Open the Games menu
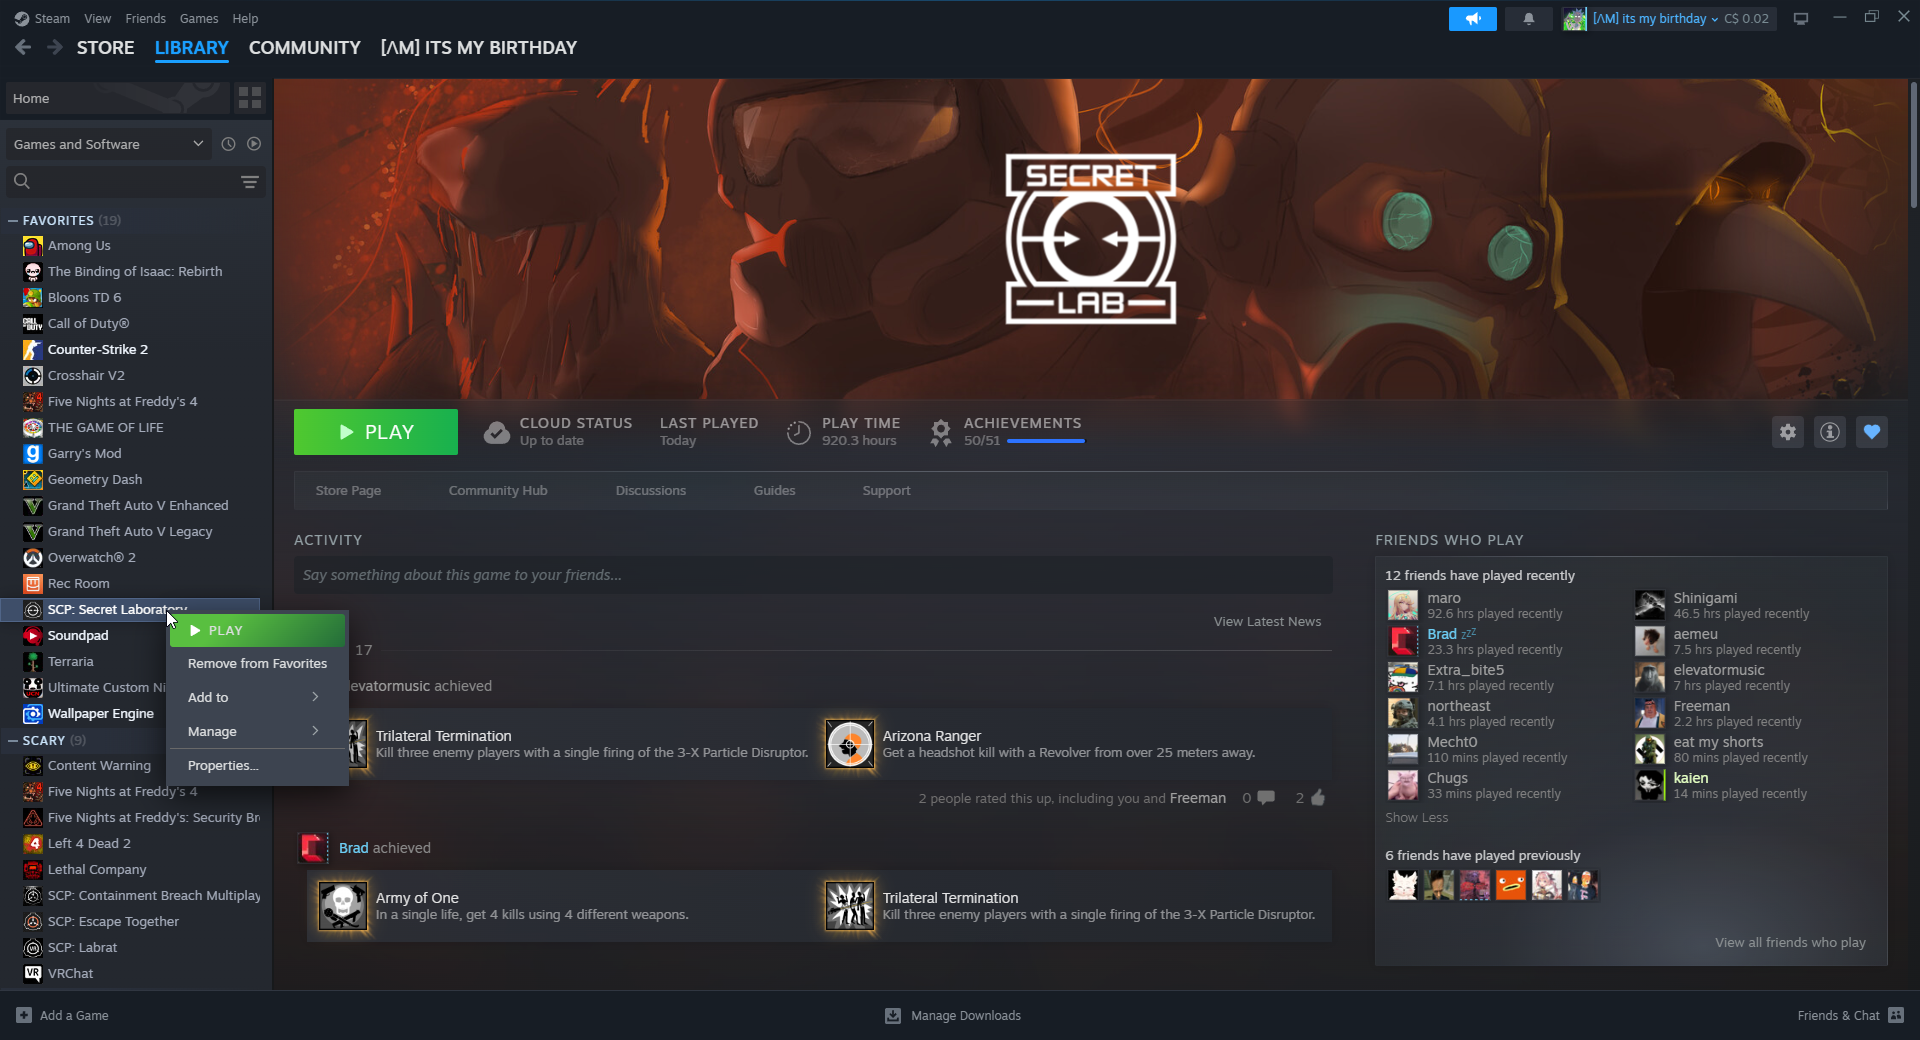This screenshot has height=1040, width=1920. point(199,18)
